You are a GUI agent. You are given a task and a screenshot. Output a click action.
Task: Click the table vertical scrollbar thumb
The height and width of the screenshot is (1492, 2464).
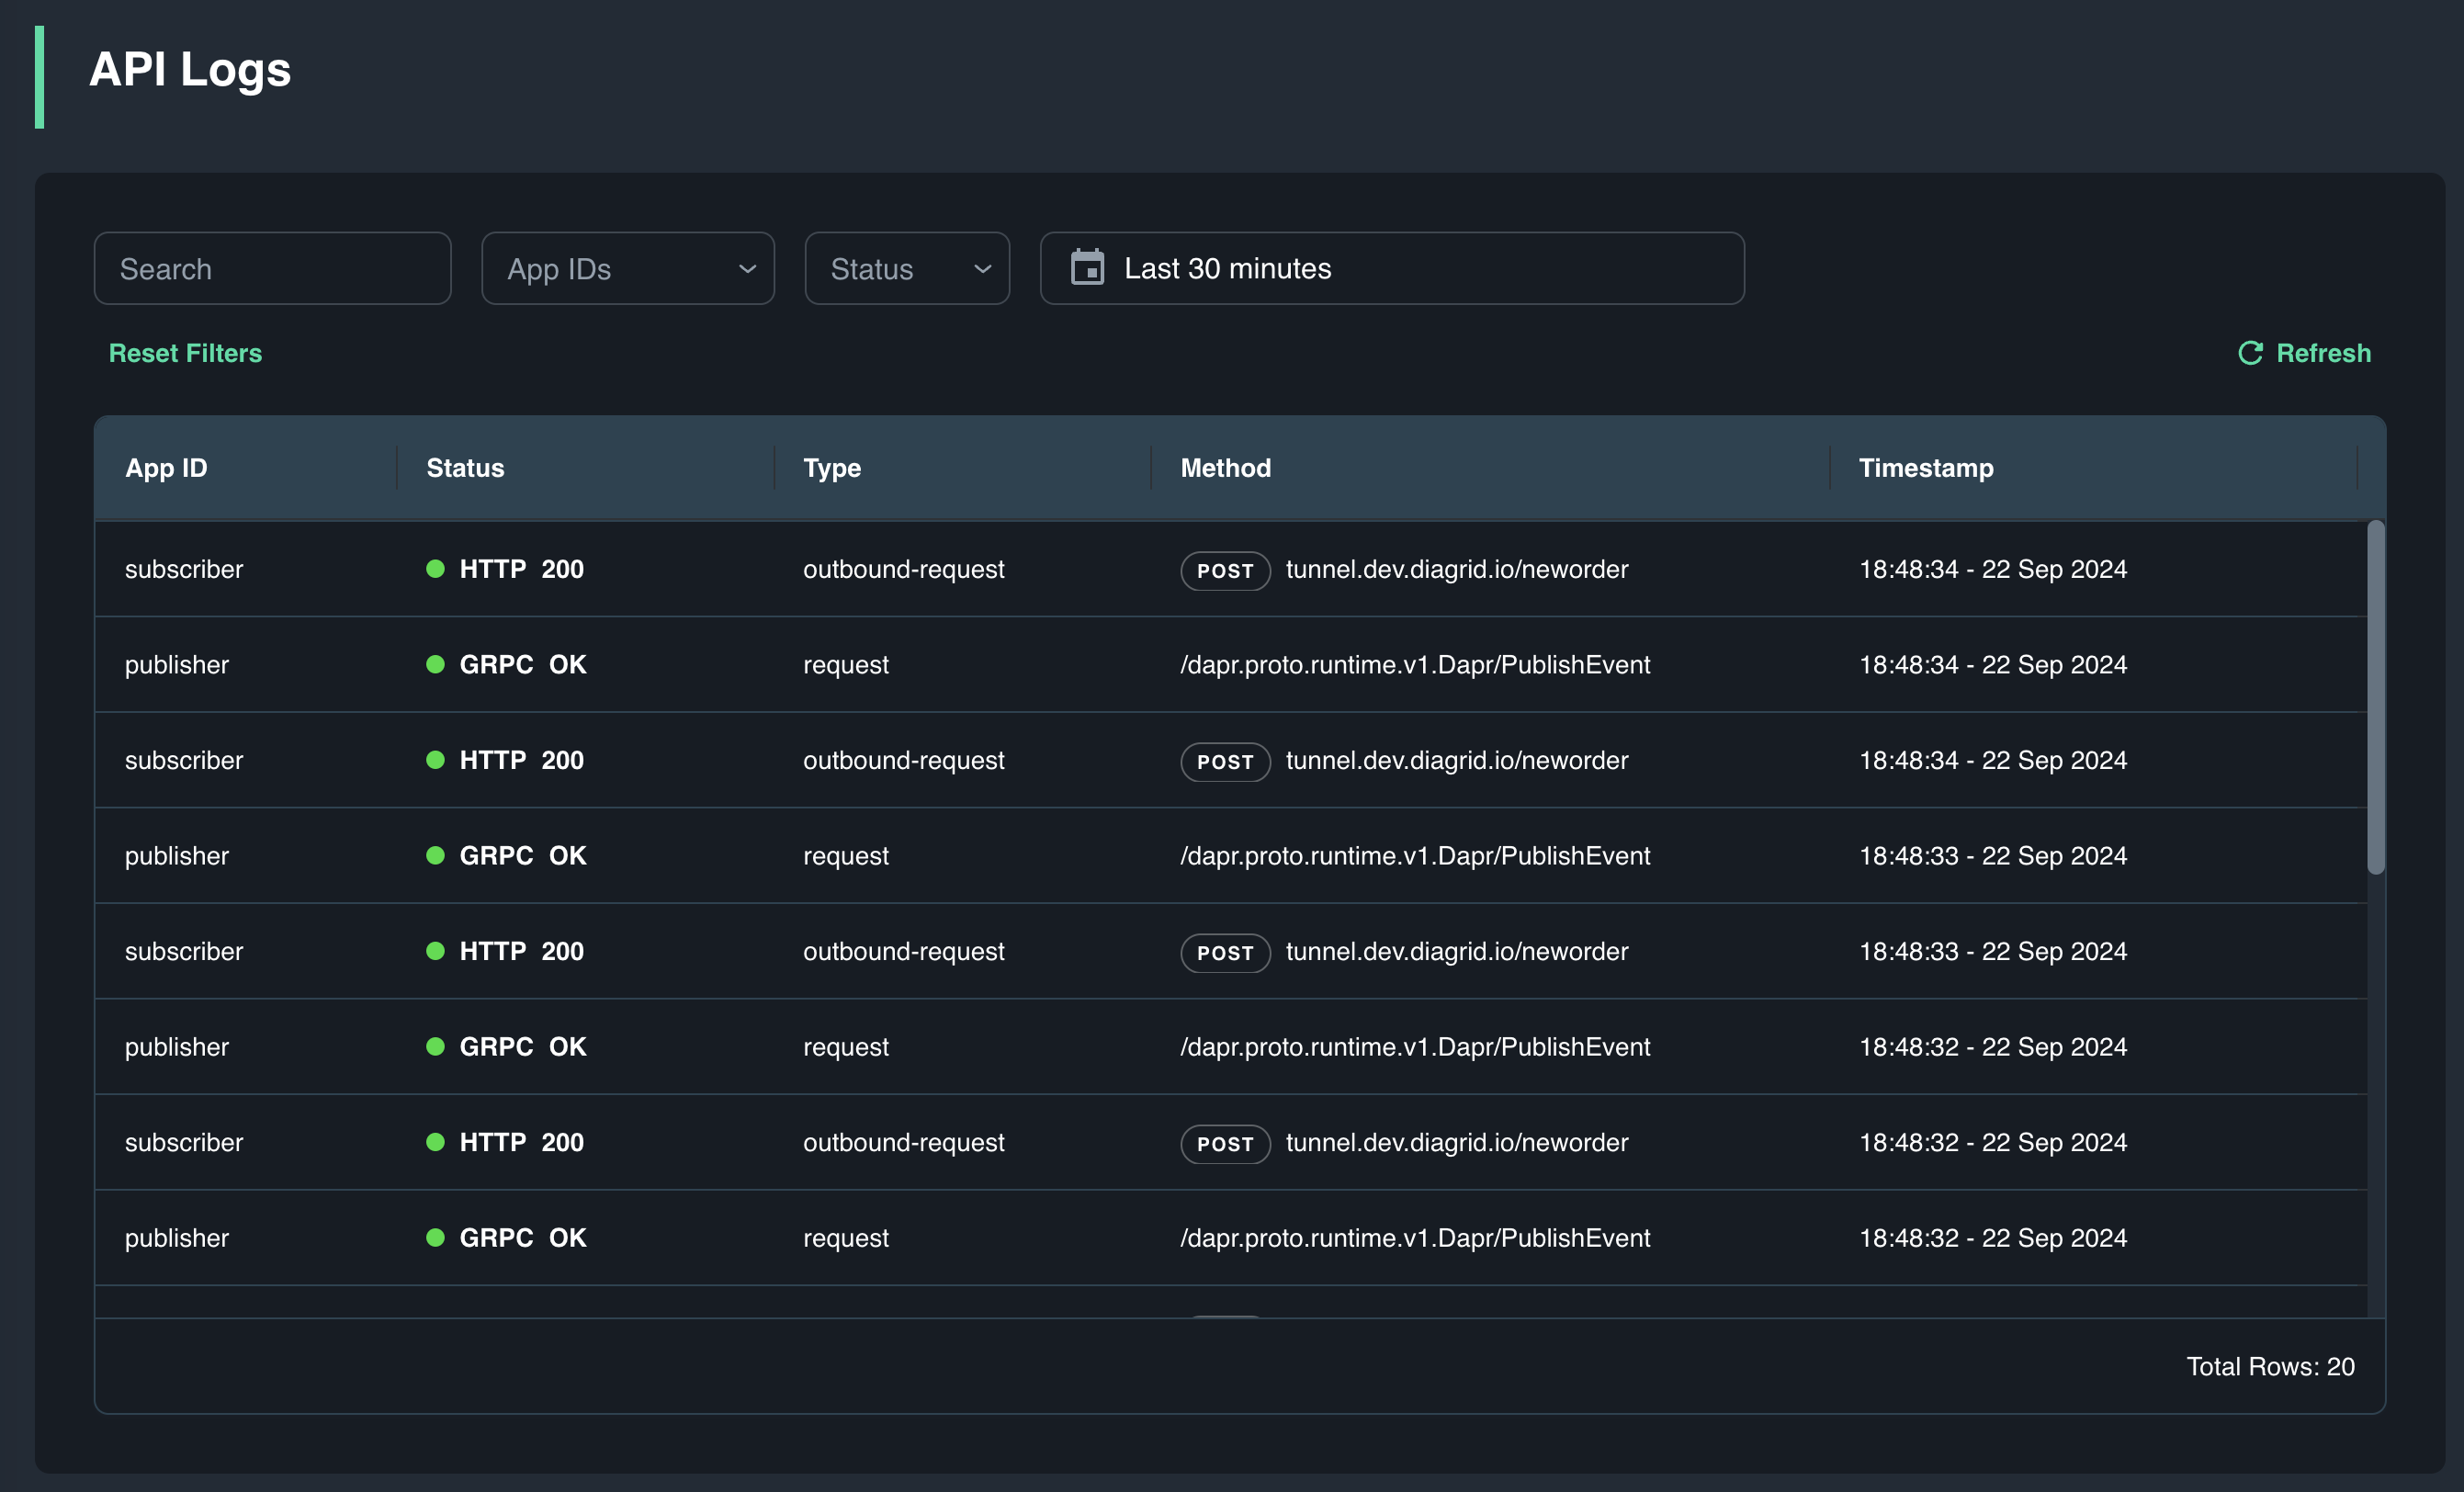[x=2375, y=697]
